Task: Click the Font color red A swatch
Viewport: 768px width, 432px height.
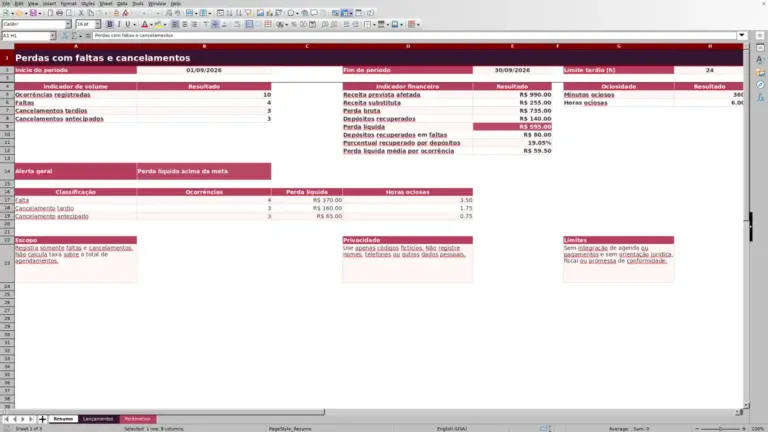Action: click(x=144, y=24)
